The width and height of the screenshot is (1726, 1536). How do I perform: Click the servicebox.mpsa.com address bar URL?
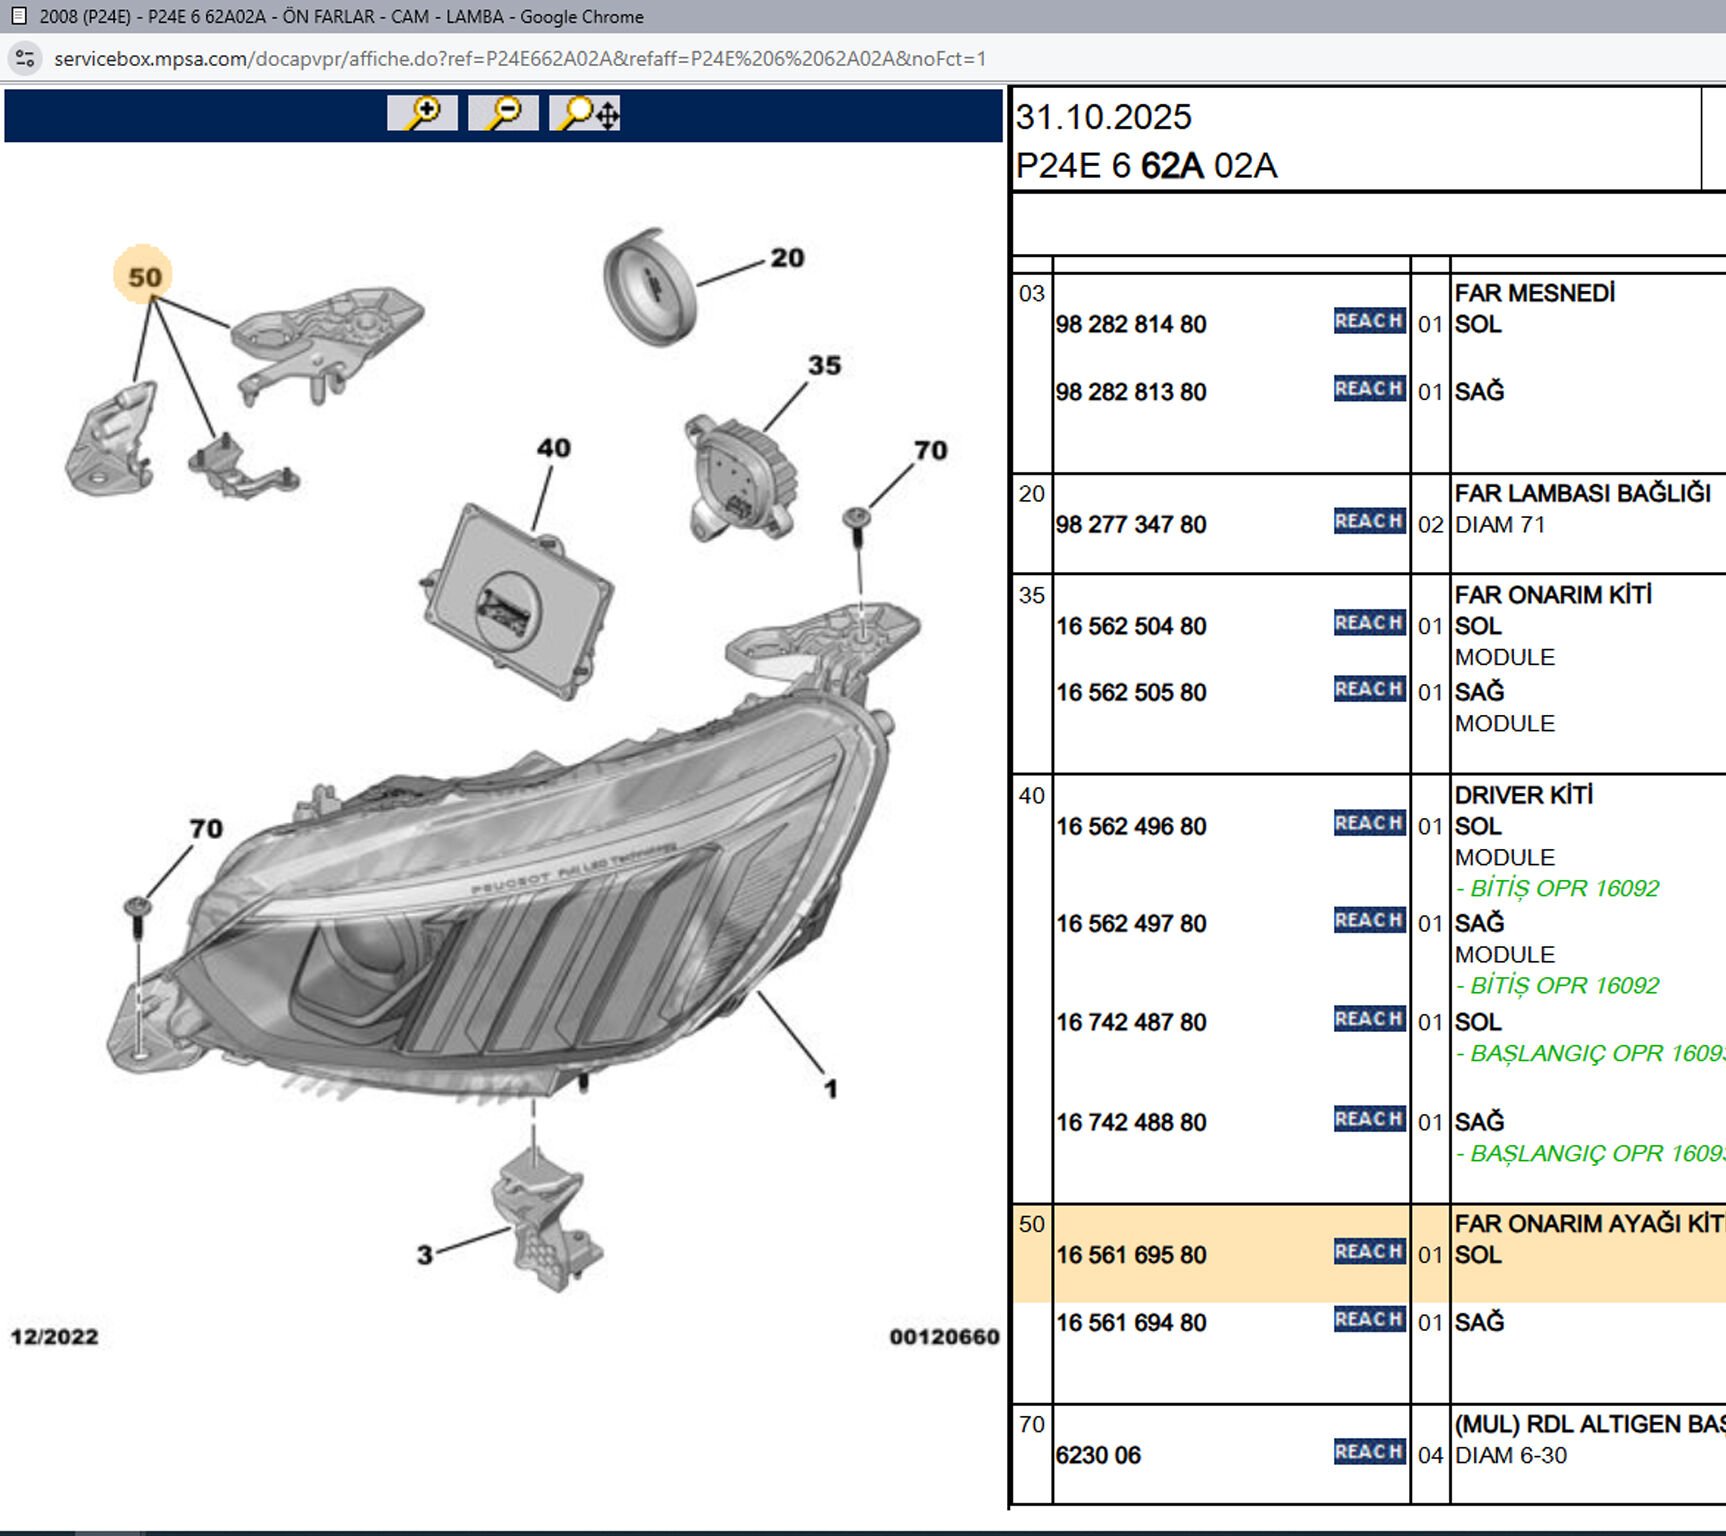click(x=520, y=59)
